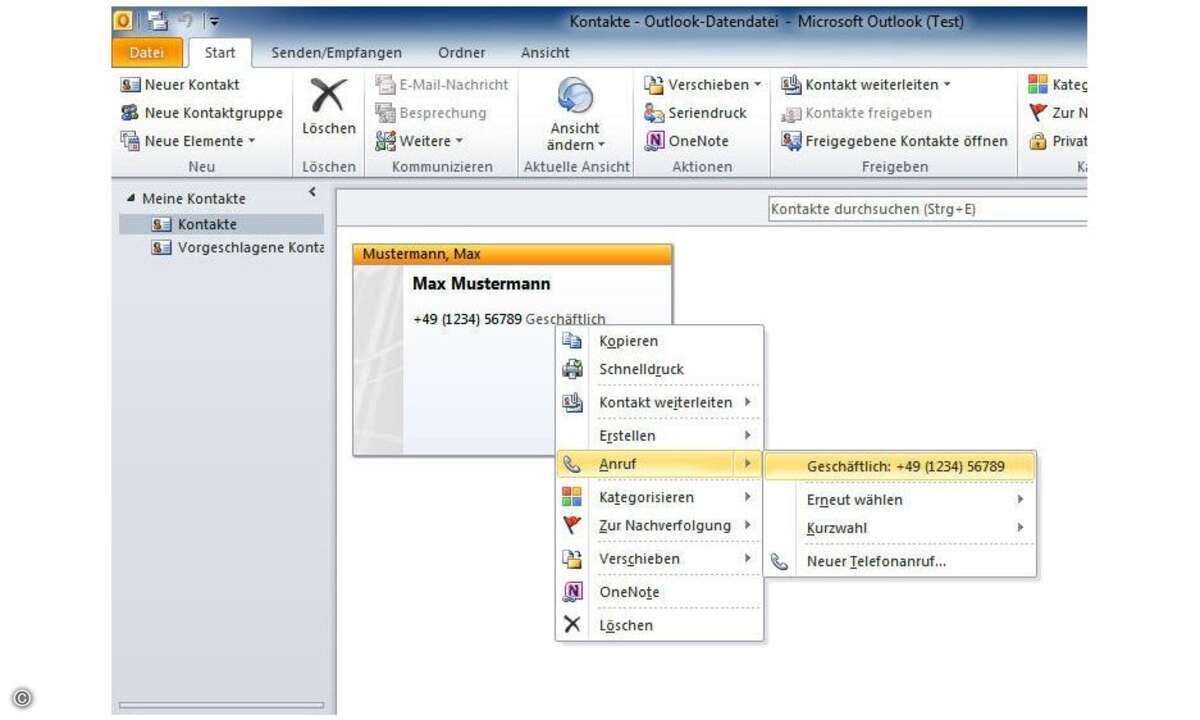This screenshot has height=720, width=1200.
Task: Collapse the Meine Kontakte group
Action: [x=132, y=198]
